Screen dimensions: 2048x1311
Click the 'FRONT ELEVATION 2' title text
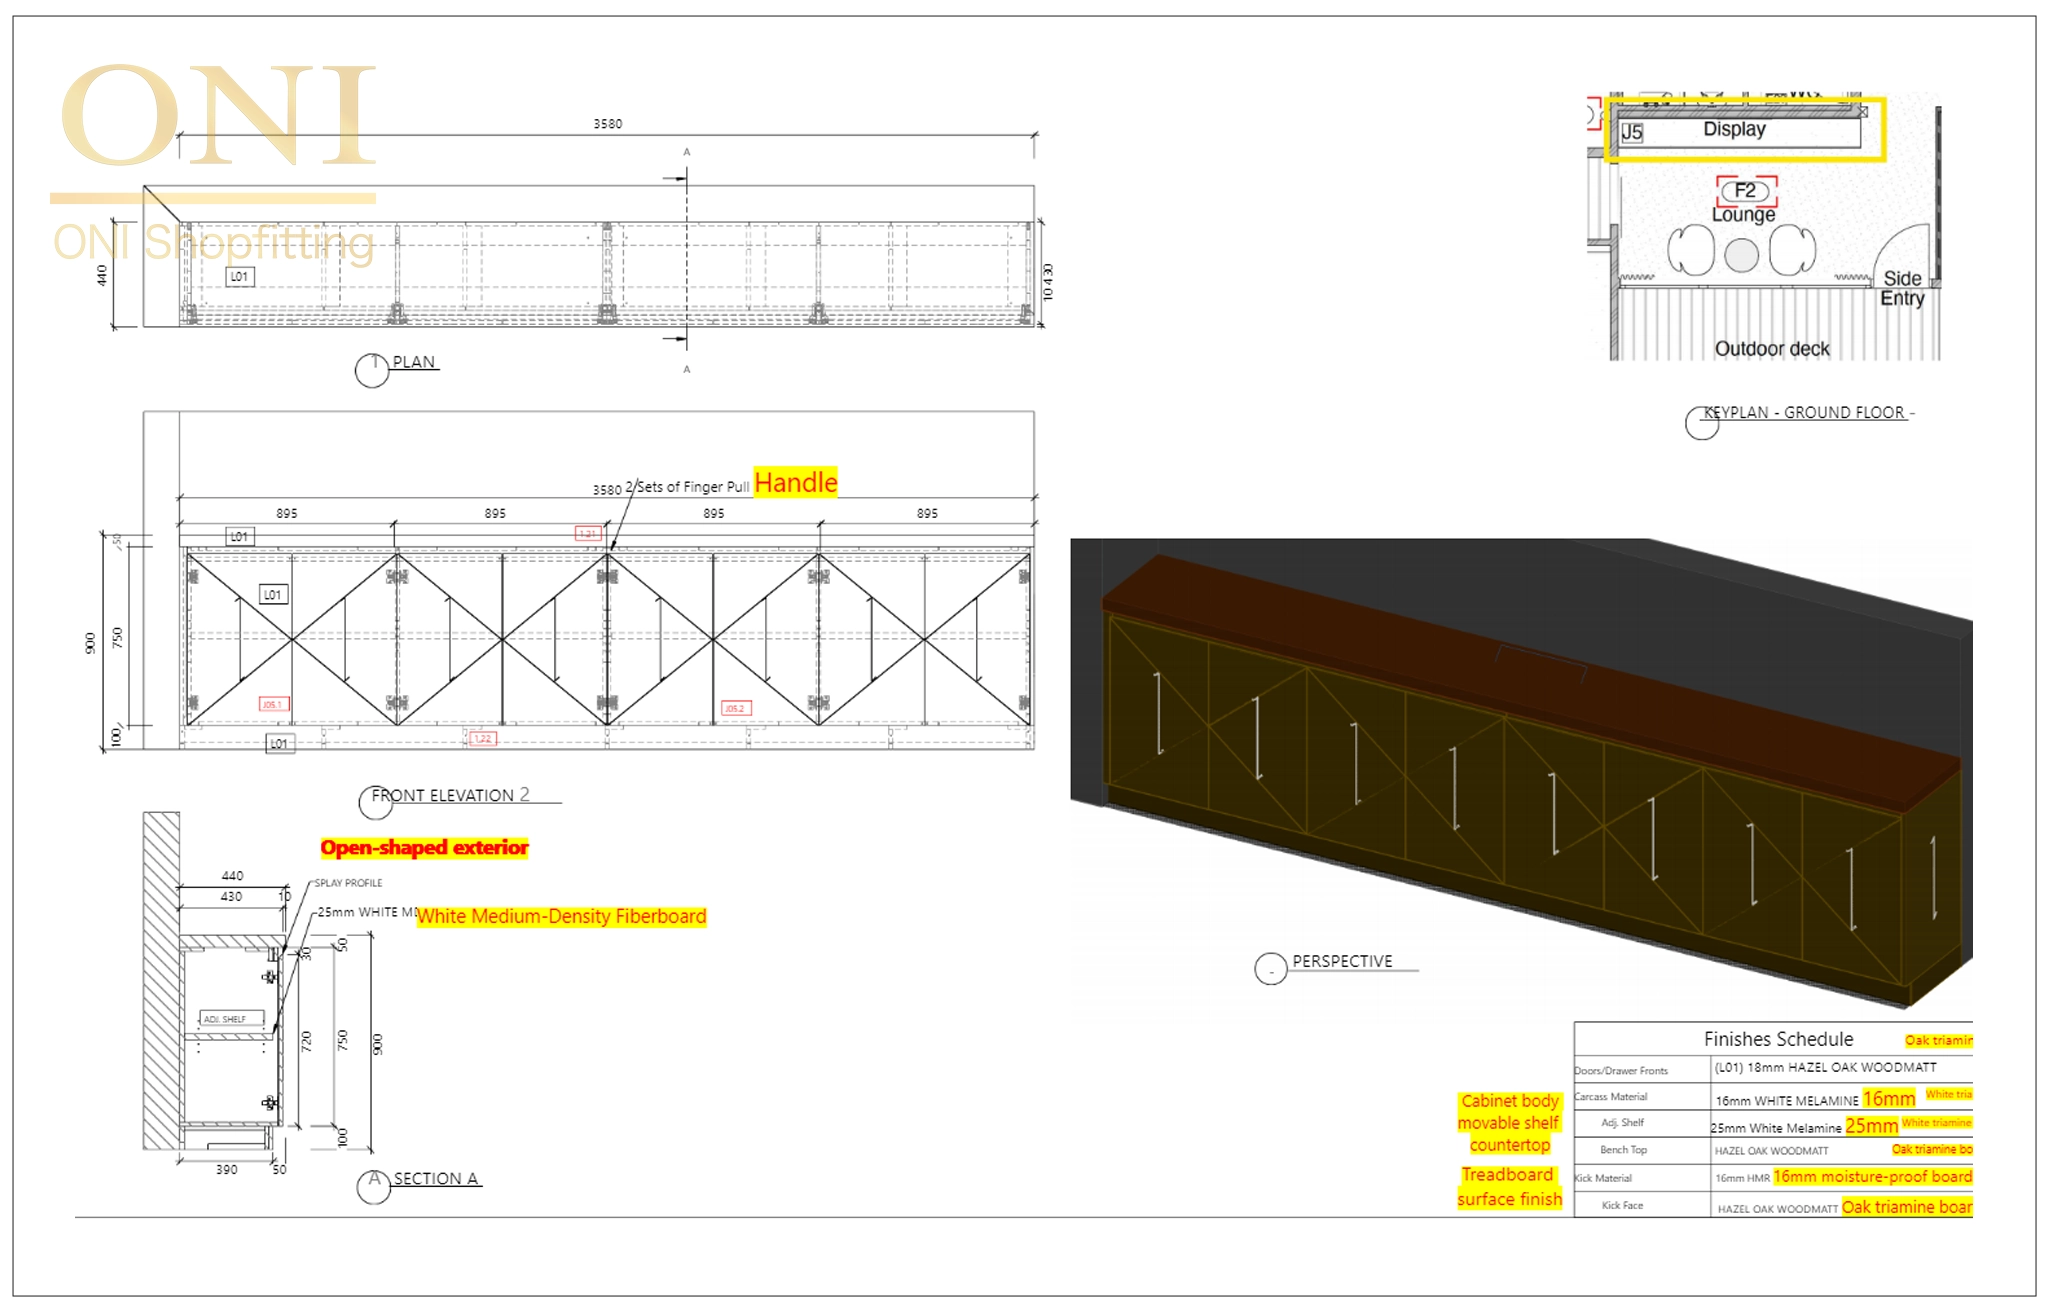coord(450,795)
